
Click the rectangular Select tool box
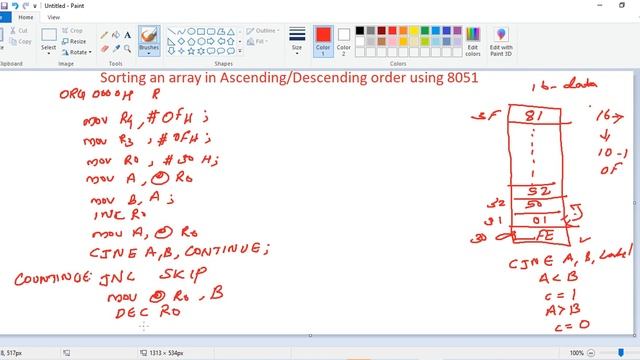49,35
